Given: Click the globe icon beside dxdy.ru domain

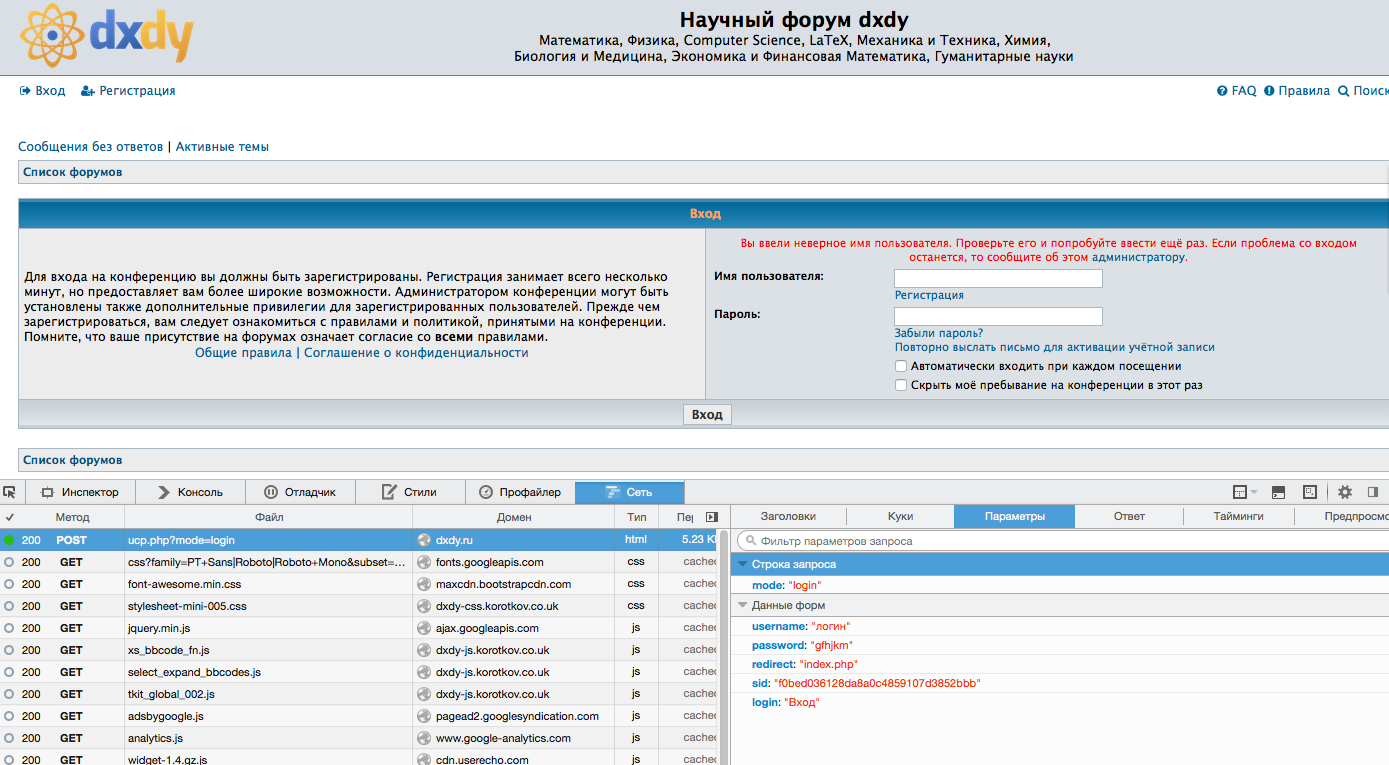Looking at the screenshot, I should tap(424, 540).
